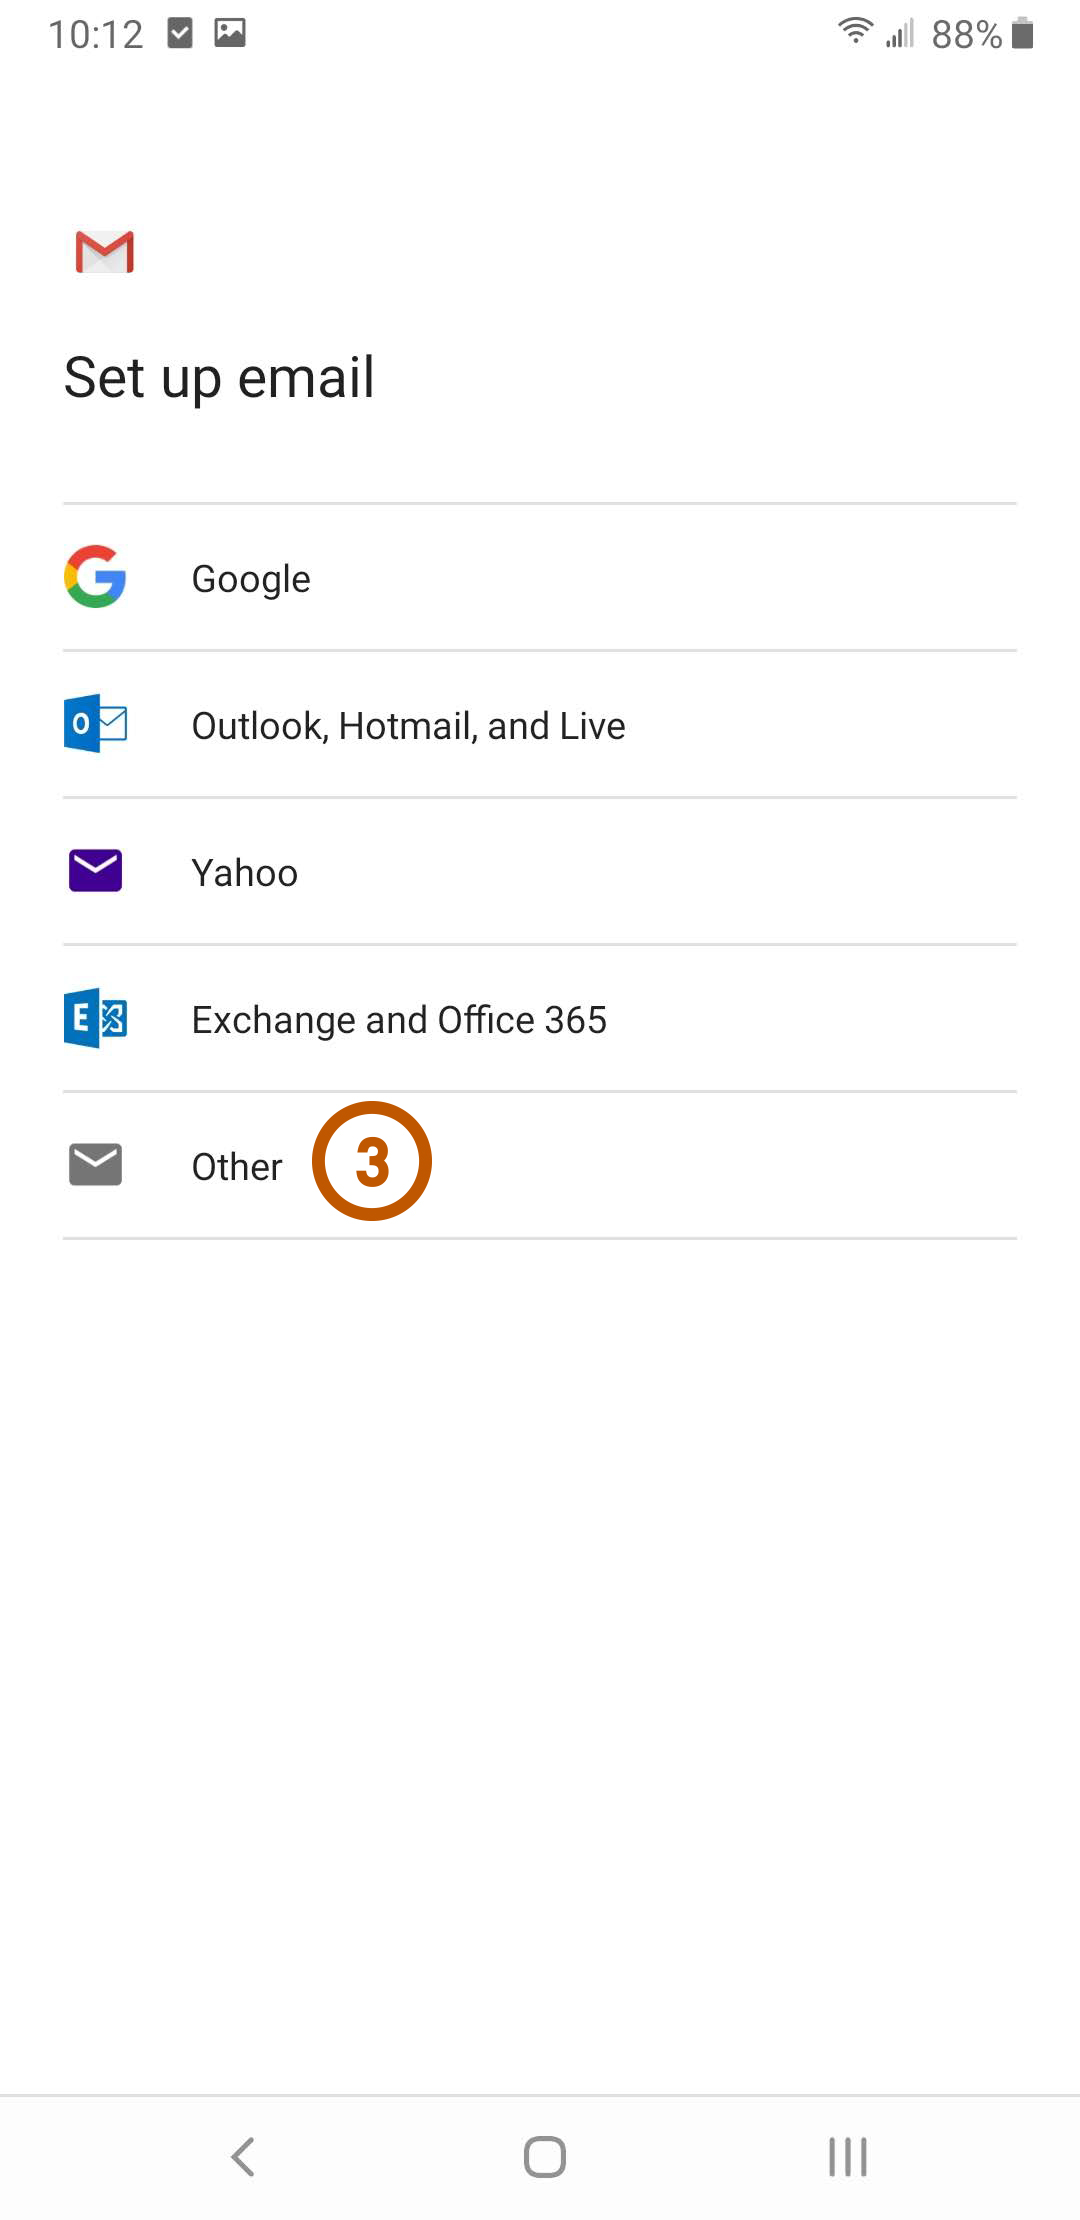Tap the orange circled number 3 marker

(372, 1161)
